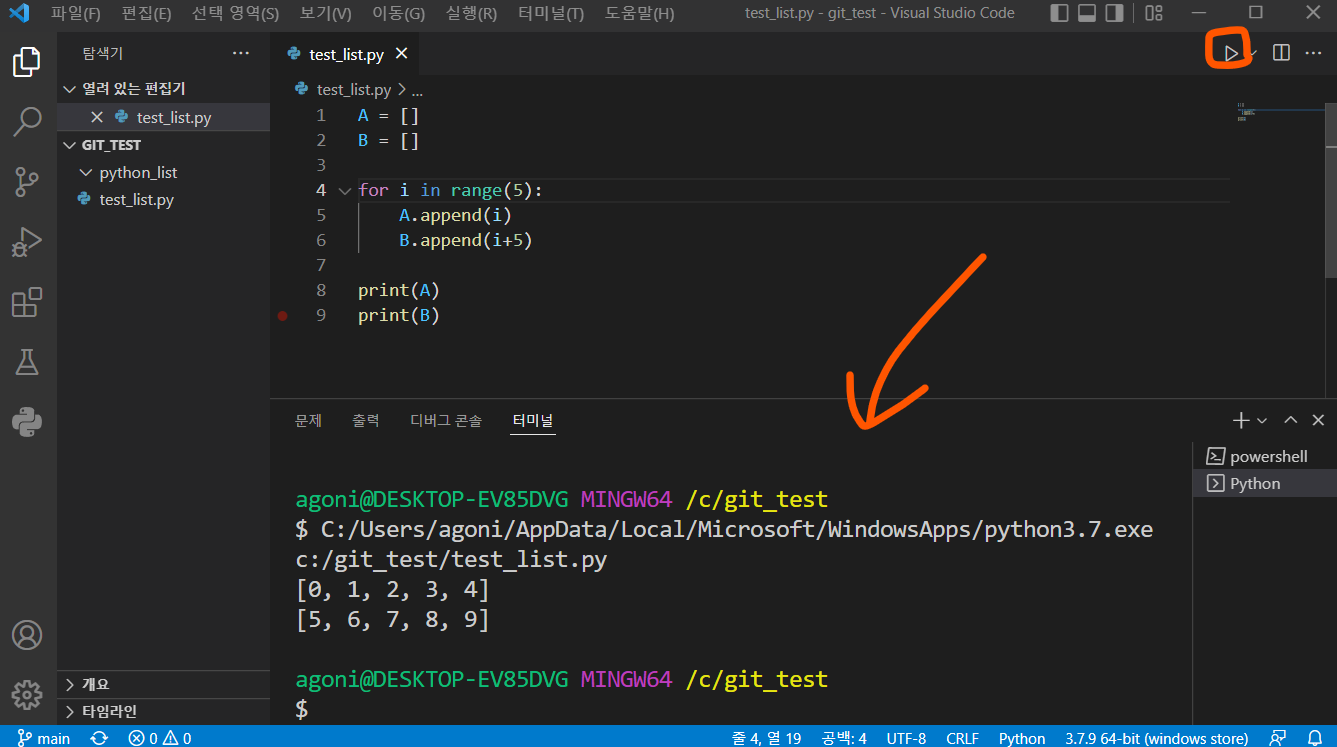
Task: Select the Python terminal
Action: pos(1265,483)
